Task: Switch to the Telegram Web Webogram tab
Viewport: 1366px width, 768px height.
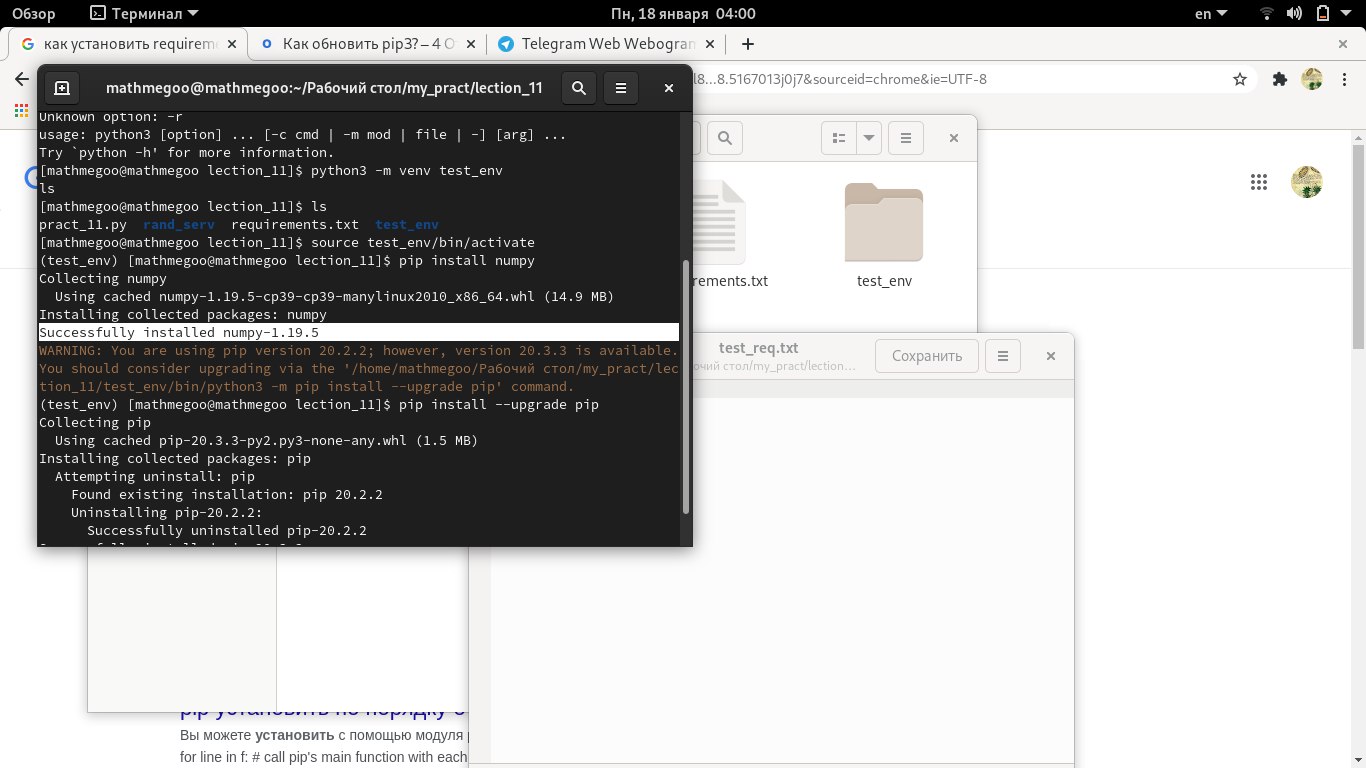Action: pos(607,44)
